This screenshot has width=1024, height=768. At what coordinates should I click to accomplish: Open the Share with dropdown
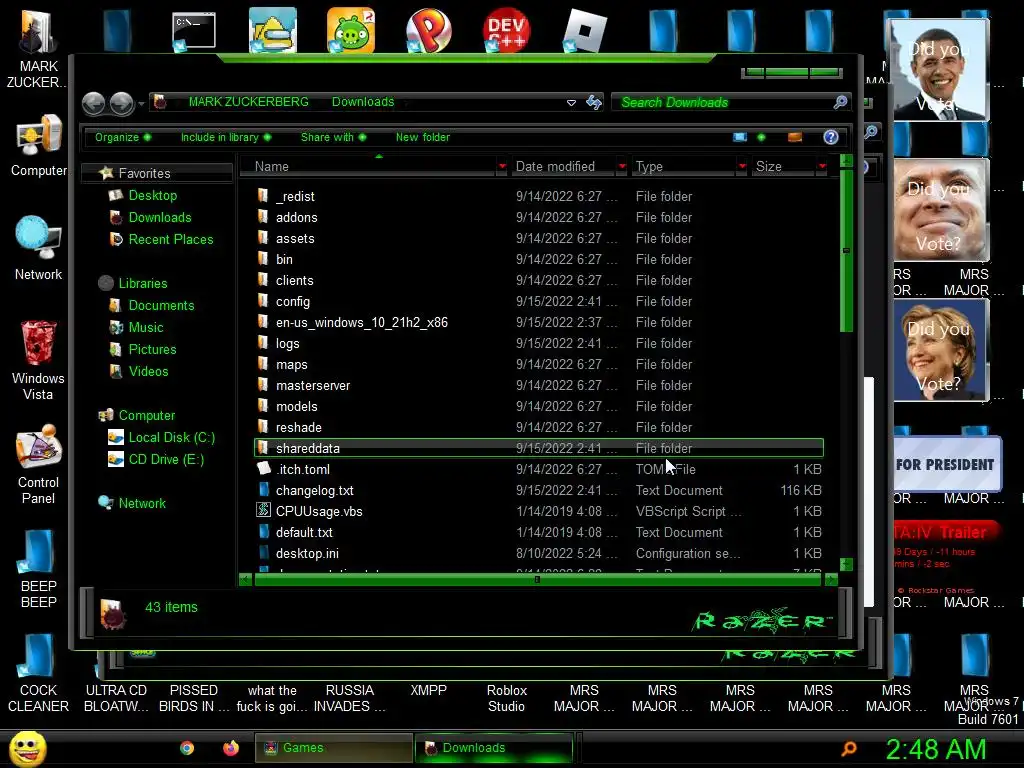pos(333,137)
